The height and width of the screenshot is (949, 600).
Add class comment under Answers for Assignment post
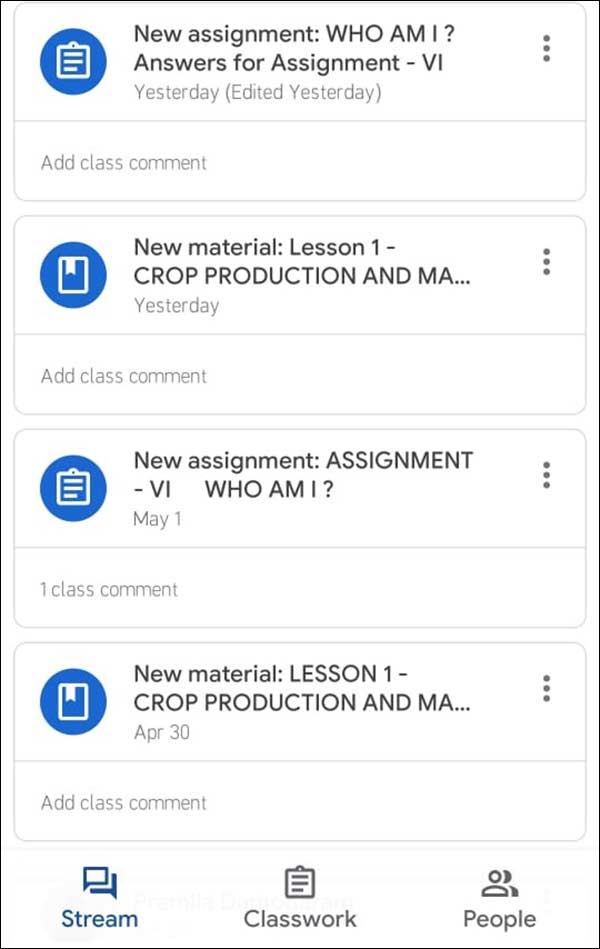(x=124, y=162)
